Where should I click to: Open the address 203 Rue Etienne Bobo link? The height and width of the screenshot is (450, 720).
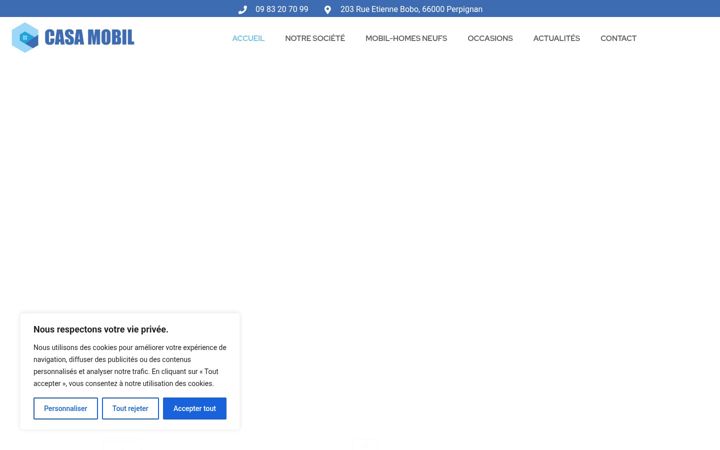411,9
